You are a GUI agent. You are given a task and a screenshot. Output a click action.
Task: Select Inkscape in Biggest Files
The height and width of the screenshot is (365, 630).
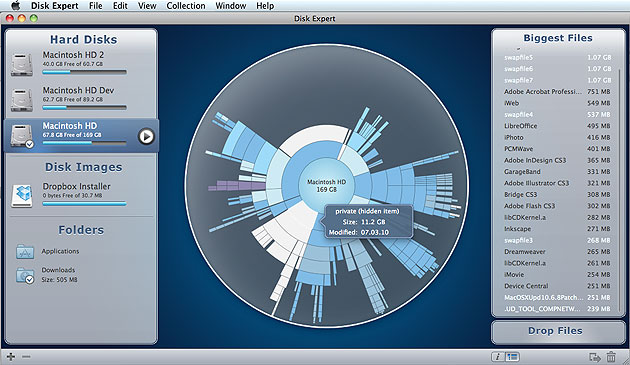coord(558,229)
